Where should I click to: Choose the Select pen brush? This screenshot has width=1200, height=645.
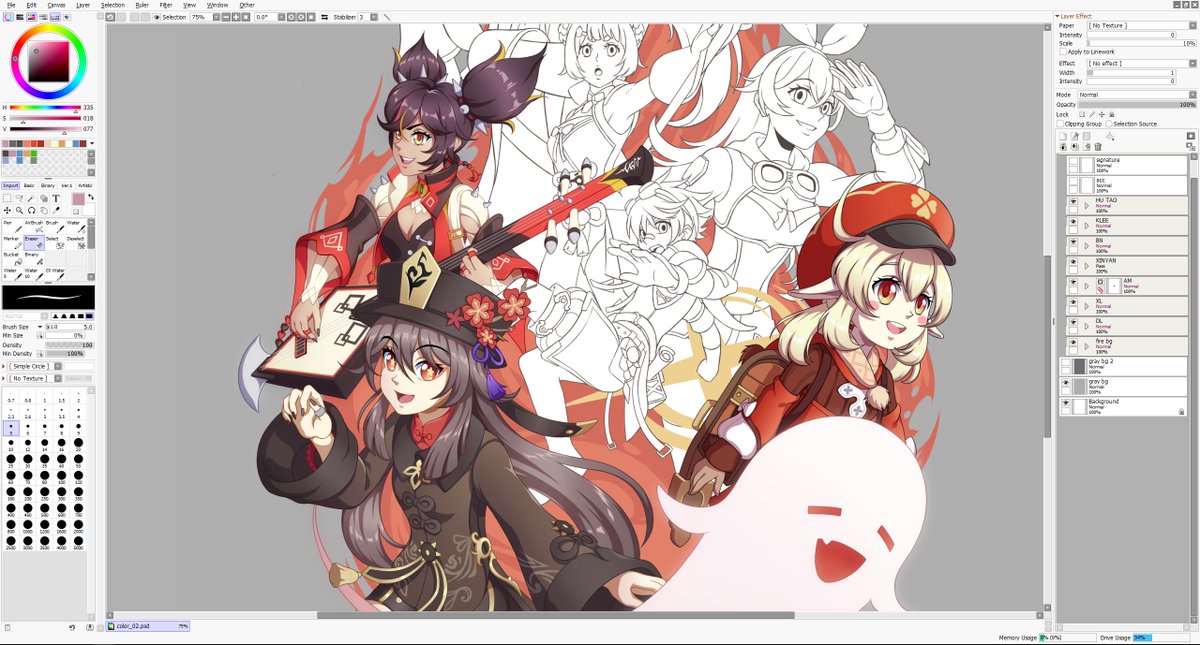[53, 243]
